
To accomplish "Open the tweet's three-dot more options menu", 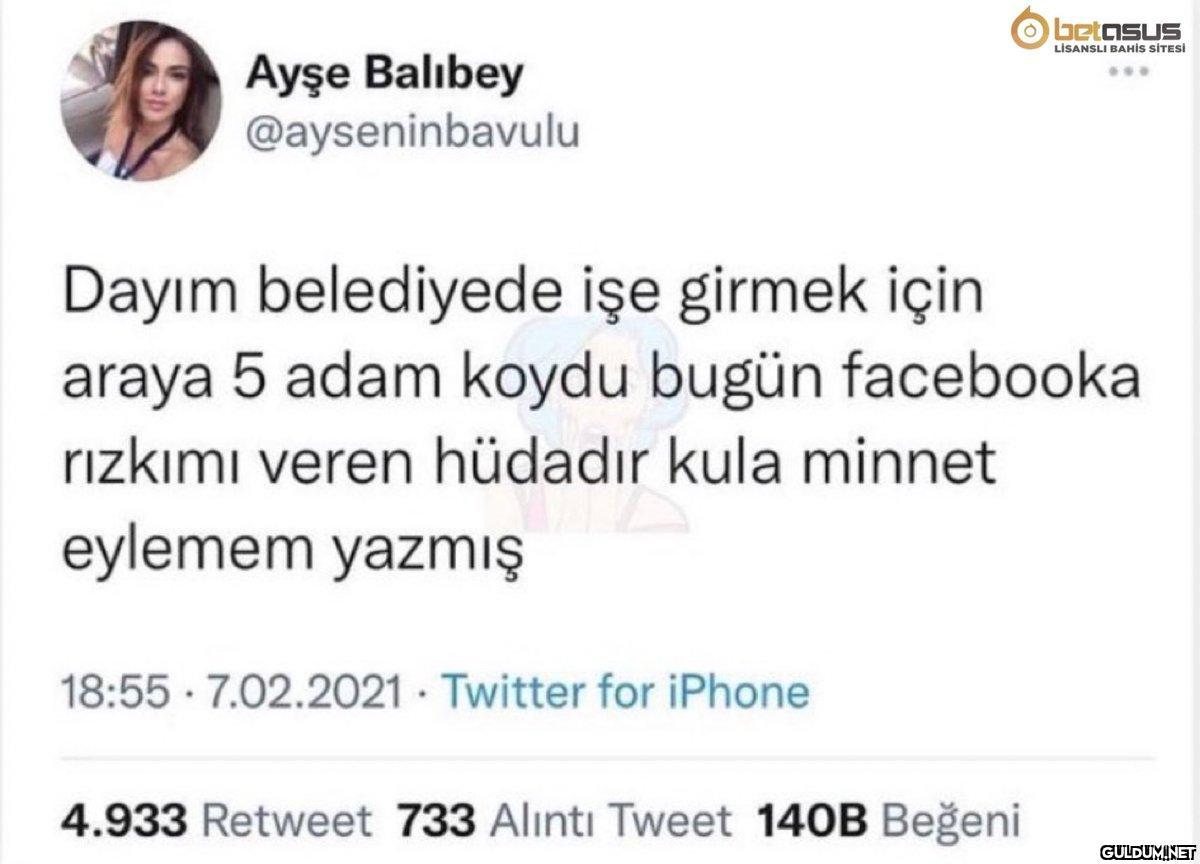I will click(x=1130, y=73).
